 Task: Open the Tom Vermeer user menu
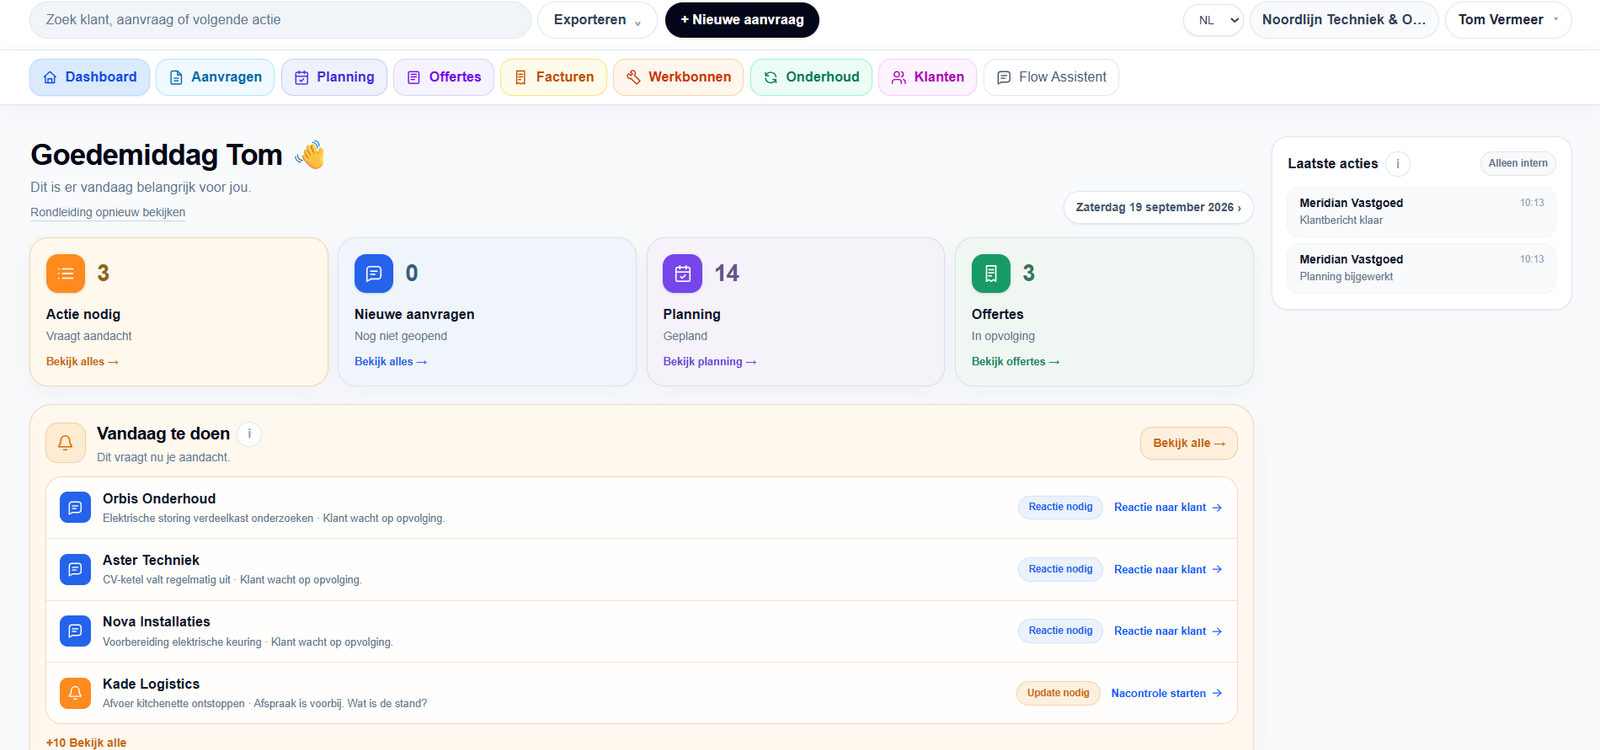1508,20
